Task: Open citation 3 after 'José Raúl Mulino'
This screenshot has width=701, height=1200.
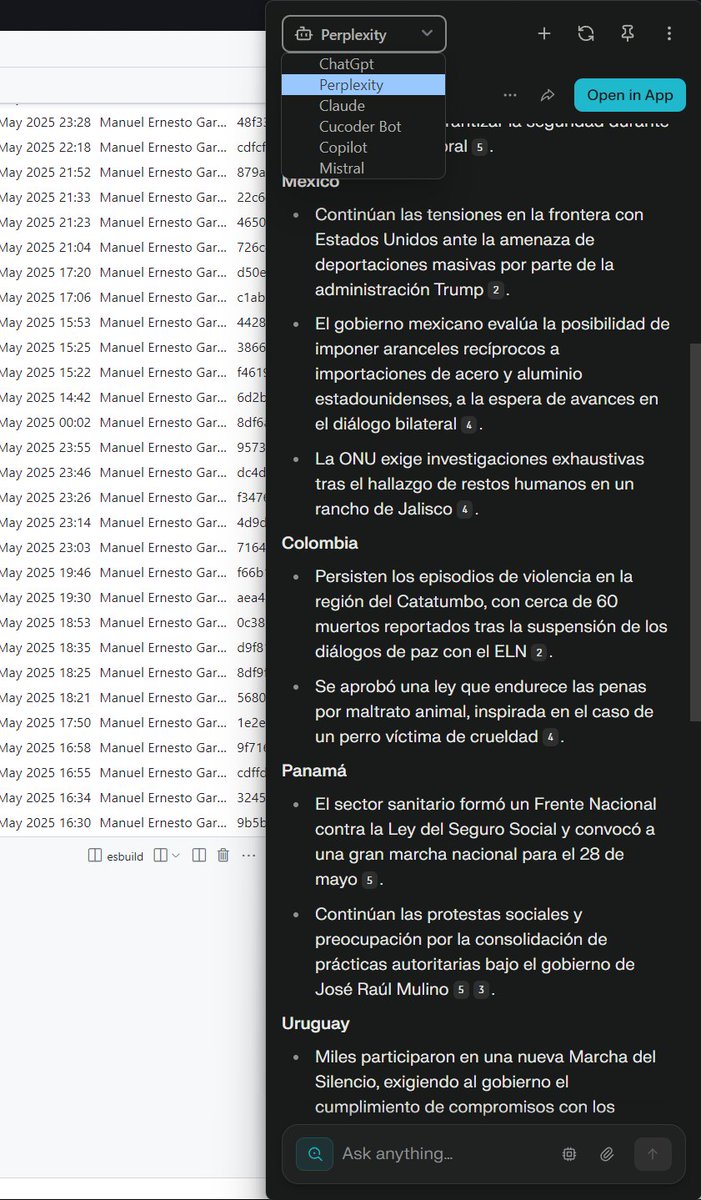Action: coord(481,991)
